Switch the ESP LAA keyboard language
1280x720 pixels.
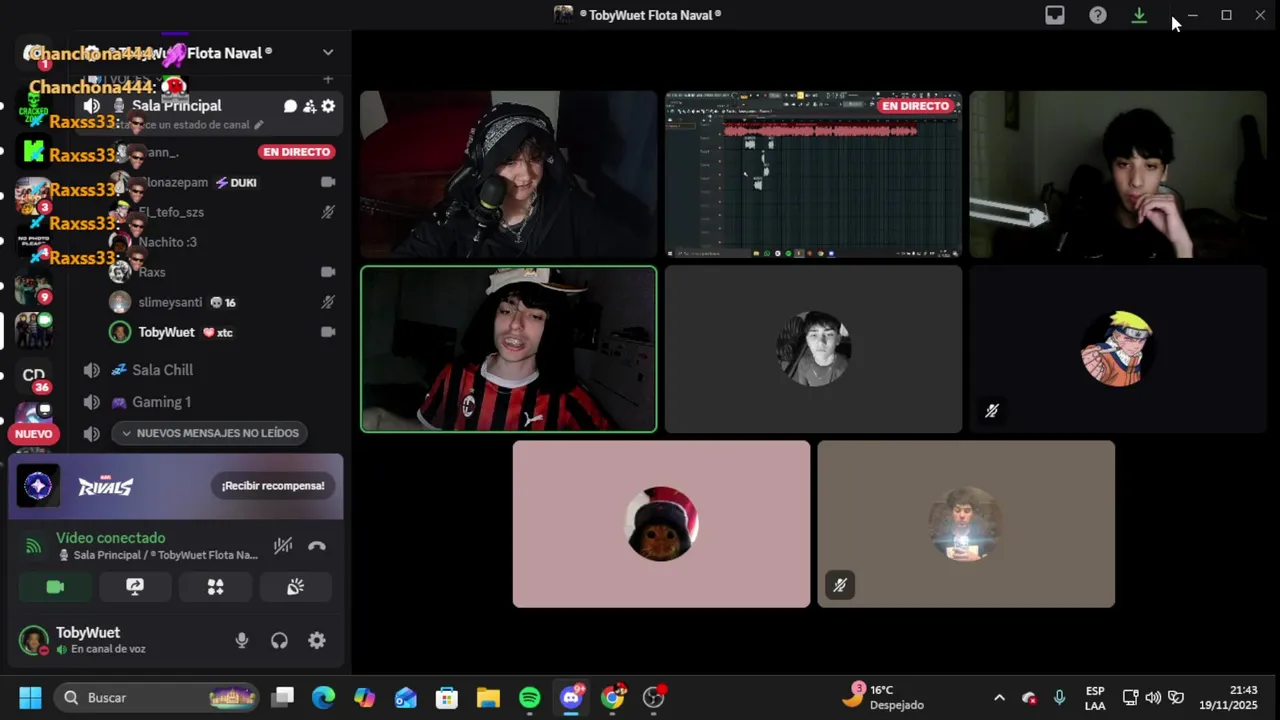[1095, 698]
